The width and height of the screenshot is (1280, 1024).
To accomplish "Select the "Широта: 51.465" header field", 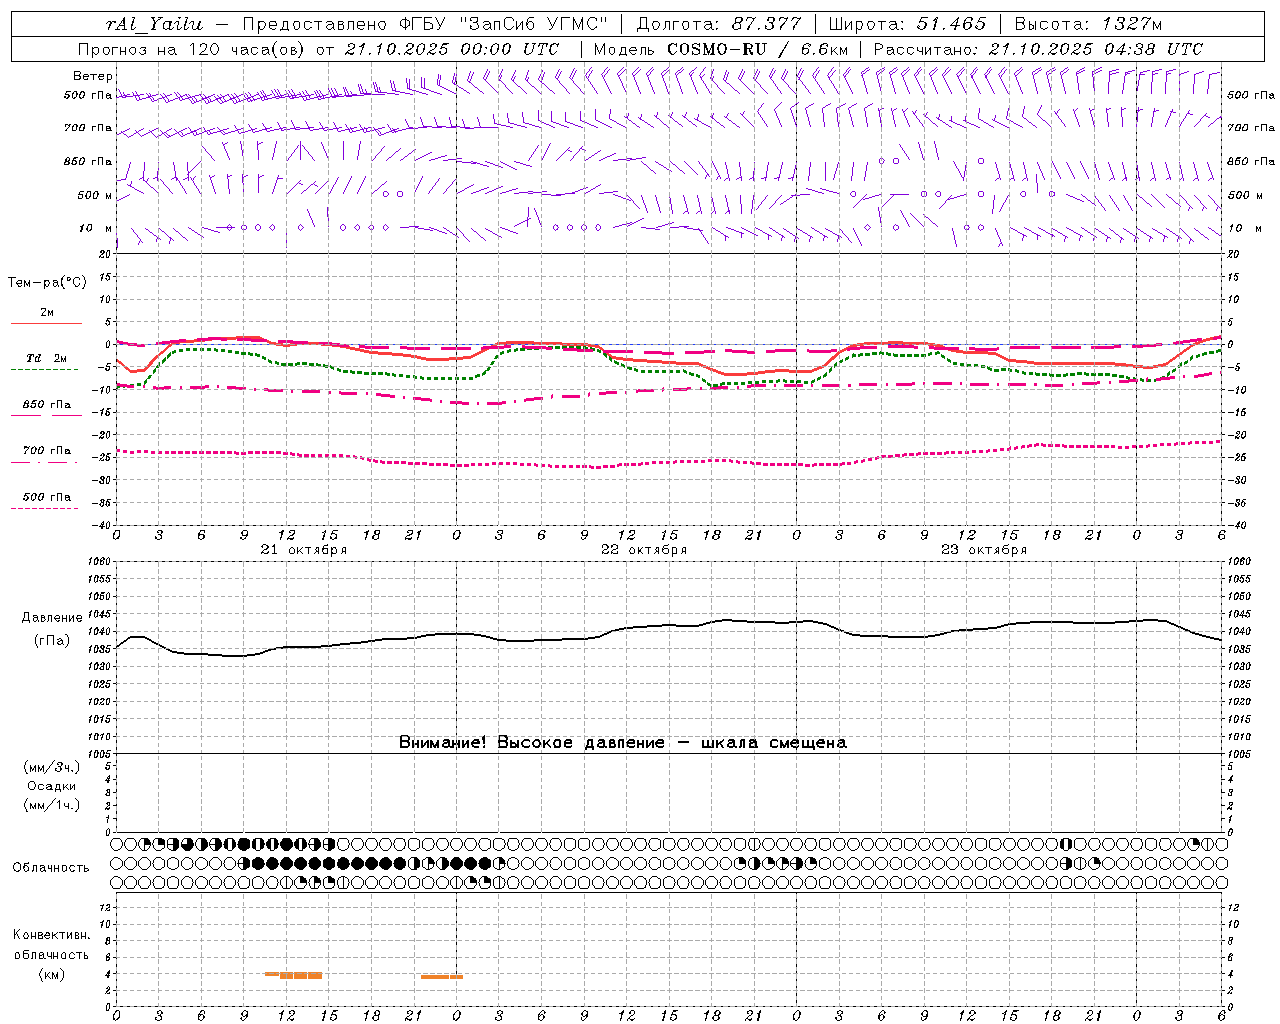I will pos(907,24).
